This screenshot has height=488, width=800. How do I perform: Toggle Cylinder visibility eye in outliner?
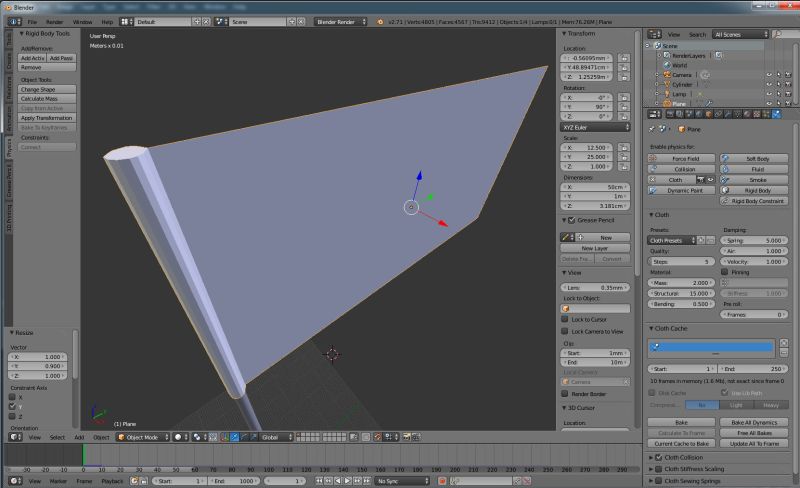769,85
